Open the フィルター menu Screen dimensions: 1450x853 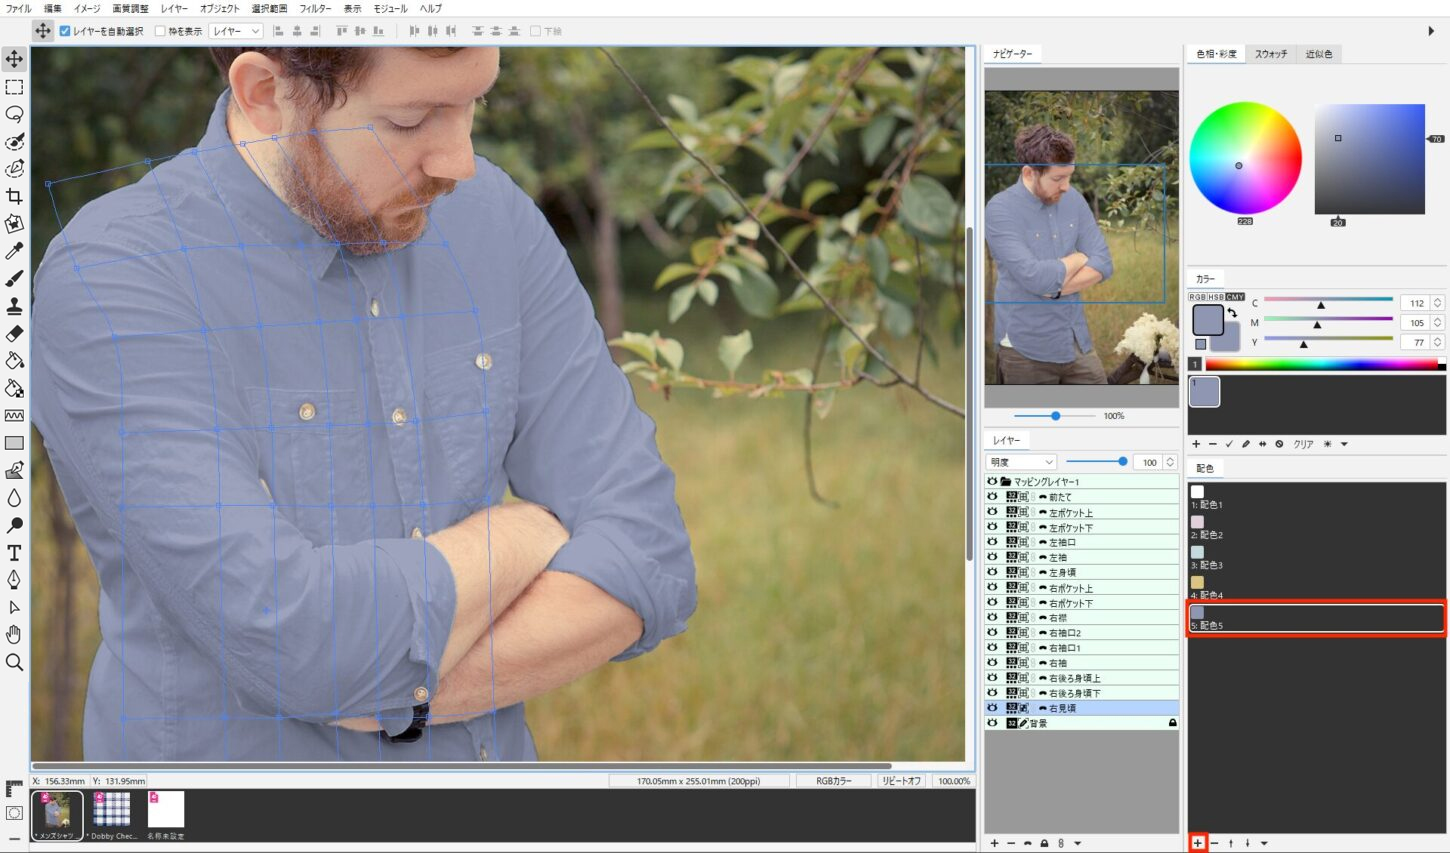click(x=315, y=8)
